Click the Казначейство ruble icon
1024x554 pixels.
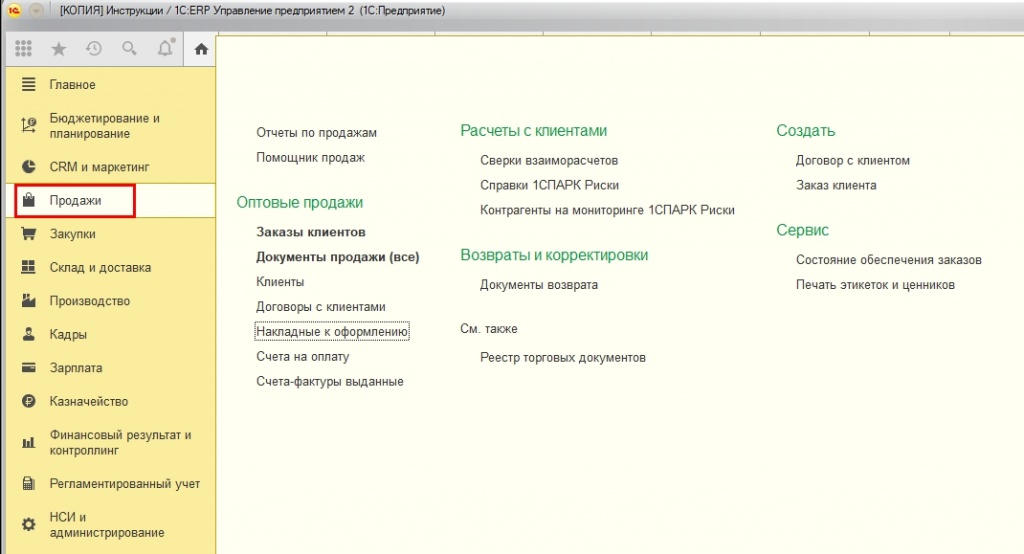click(x=29, y=401)
